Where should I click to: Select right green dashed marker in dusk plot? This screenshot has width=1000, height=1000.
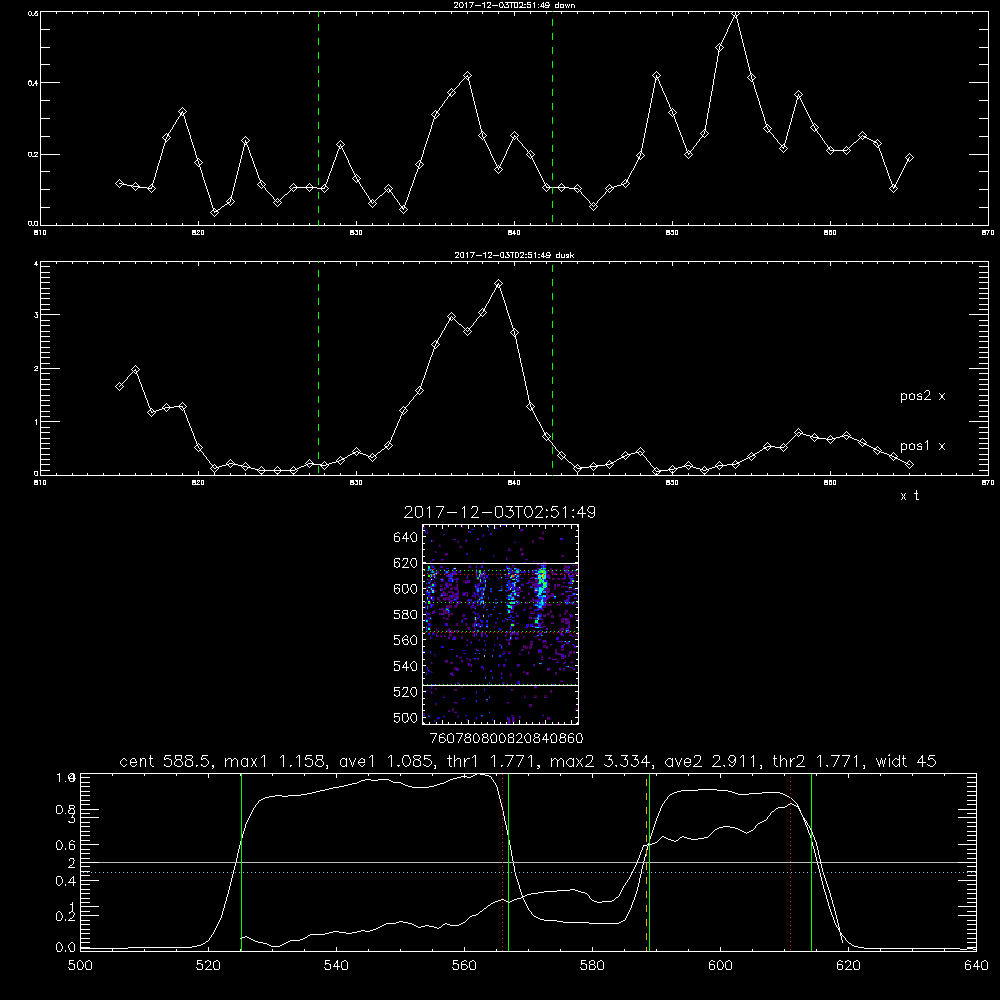pyautogui.click(x=552, y=368)
